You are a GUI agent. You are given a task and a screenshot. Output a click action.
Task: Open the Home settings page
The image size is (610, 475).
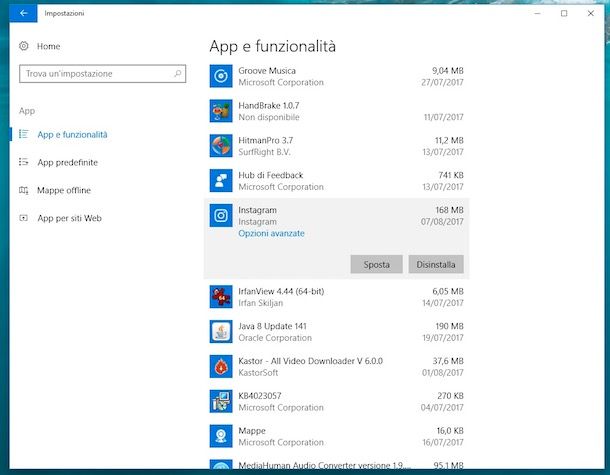click(48, 46)
